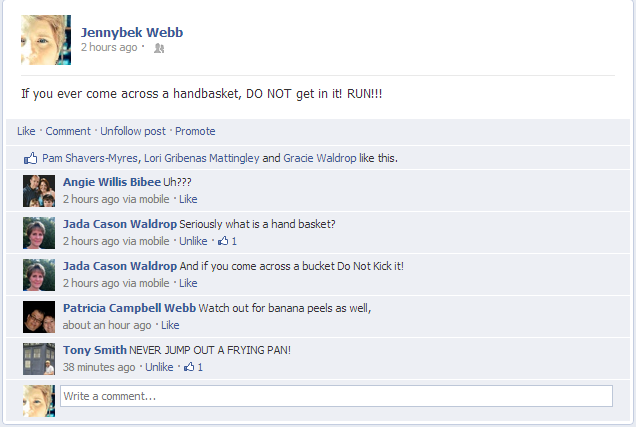The image size is (636, 427).
Task: Open Angie Willis Bibee's avatar thumbnail
Action: 39,191
